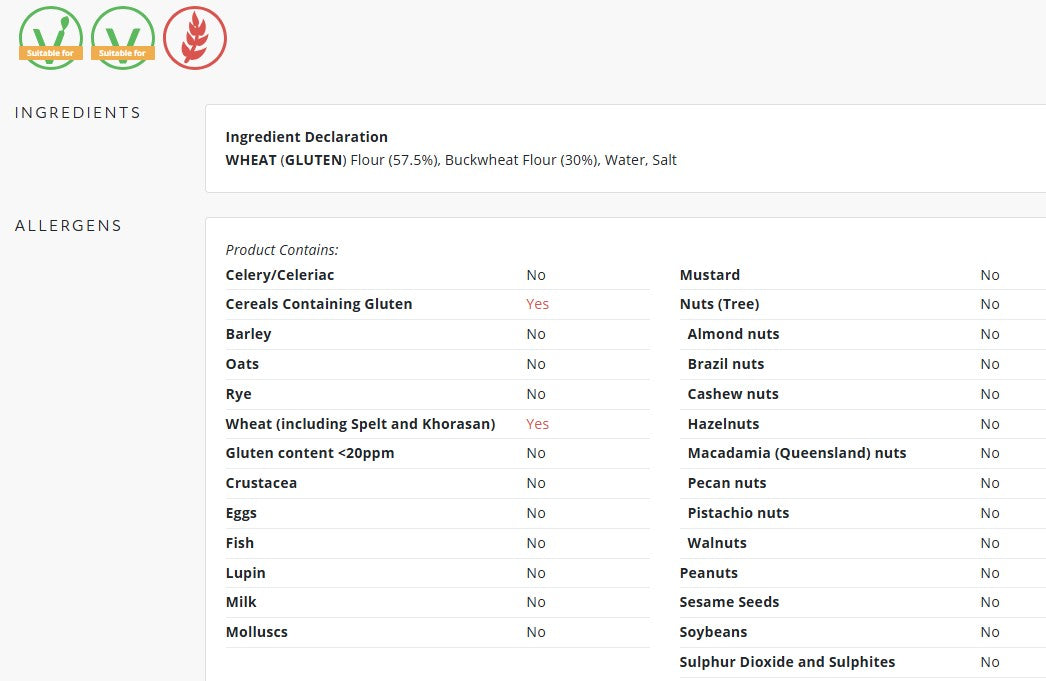Click the Sulphur Dioxide and Sulphites label
The width and height of the screenshot is (1046, 681).
(x=787, y=662)
